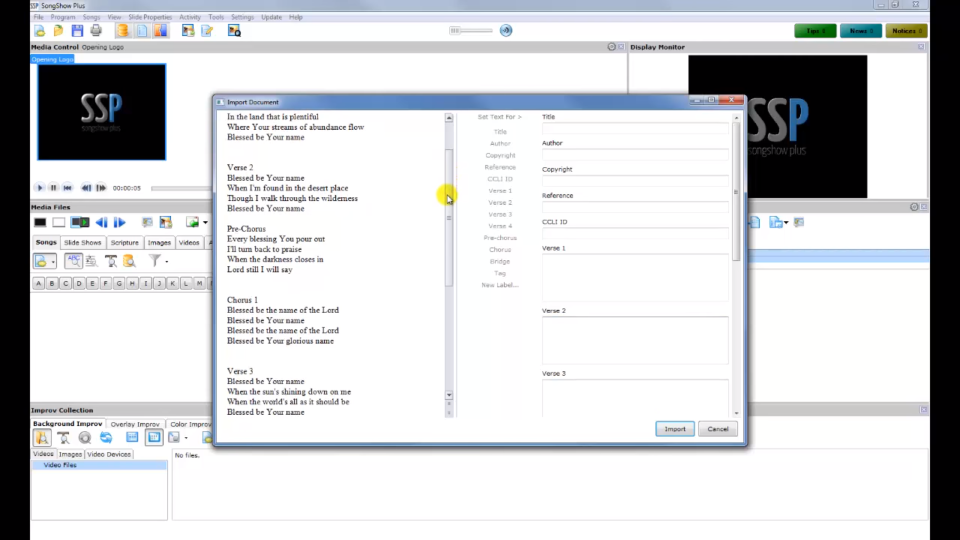Create a new file from main toolbar

coord(40,31)
